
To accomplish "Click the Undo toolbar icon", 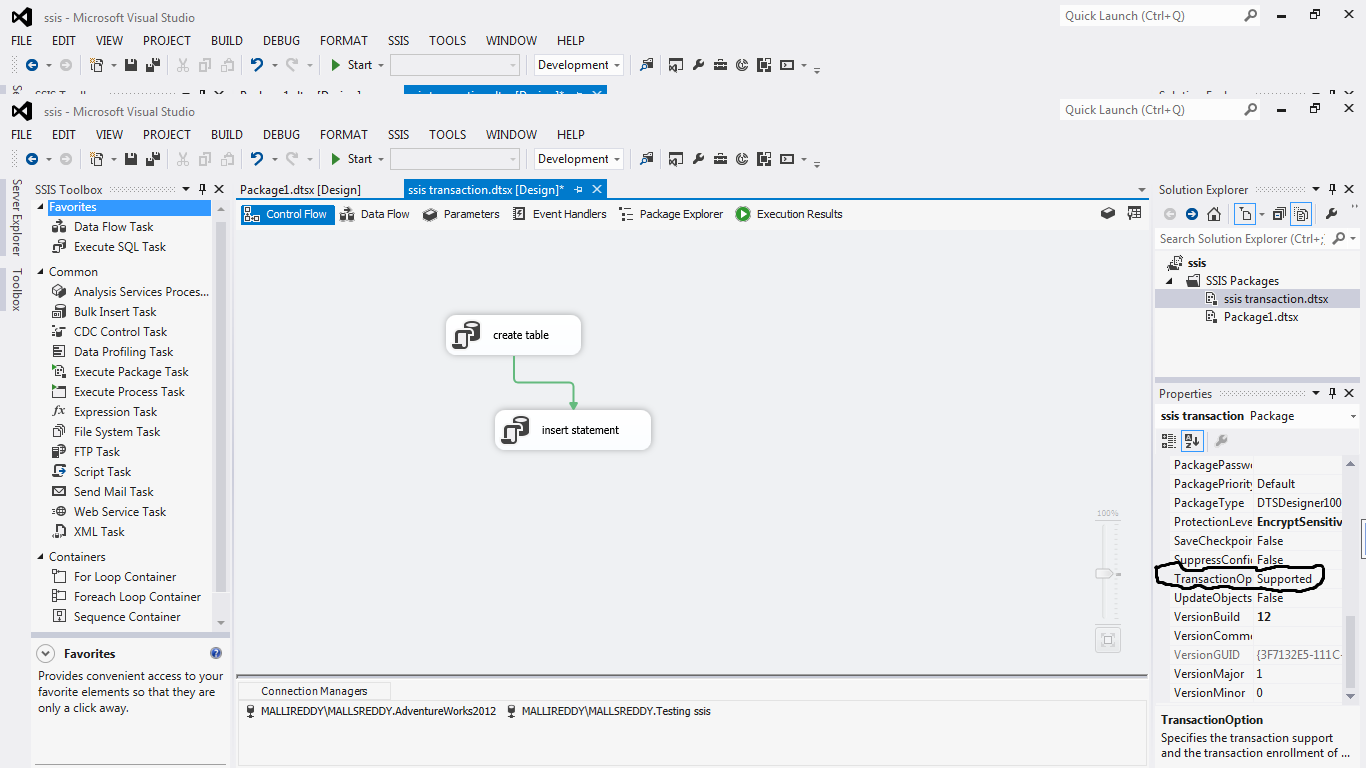I will point(258,158).
